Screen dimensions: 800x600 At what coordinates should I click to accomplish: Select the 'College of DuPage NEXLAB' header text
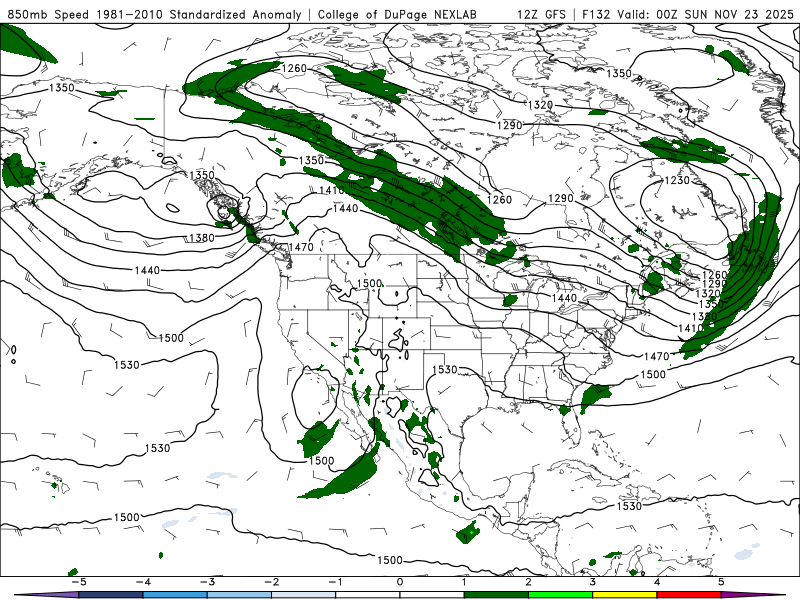point(397,14)
